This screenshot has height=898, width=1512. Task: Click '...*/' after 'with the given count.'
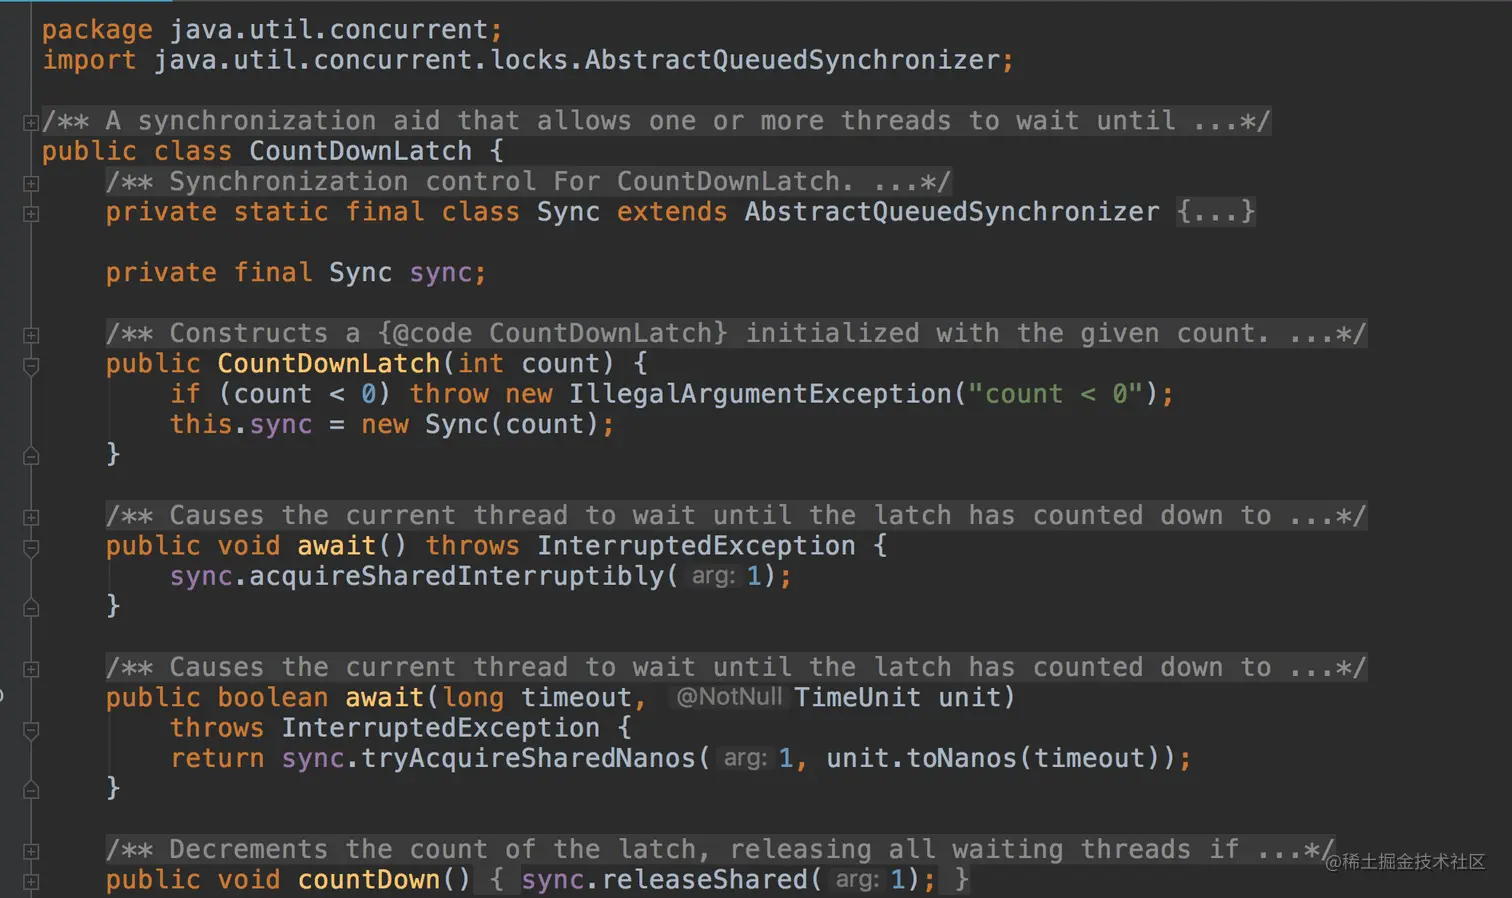coord(1328,334)
